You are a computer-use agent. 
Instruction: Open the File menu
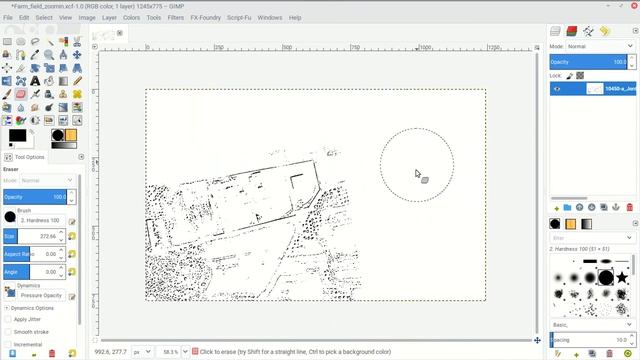8,18
